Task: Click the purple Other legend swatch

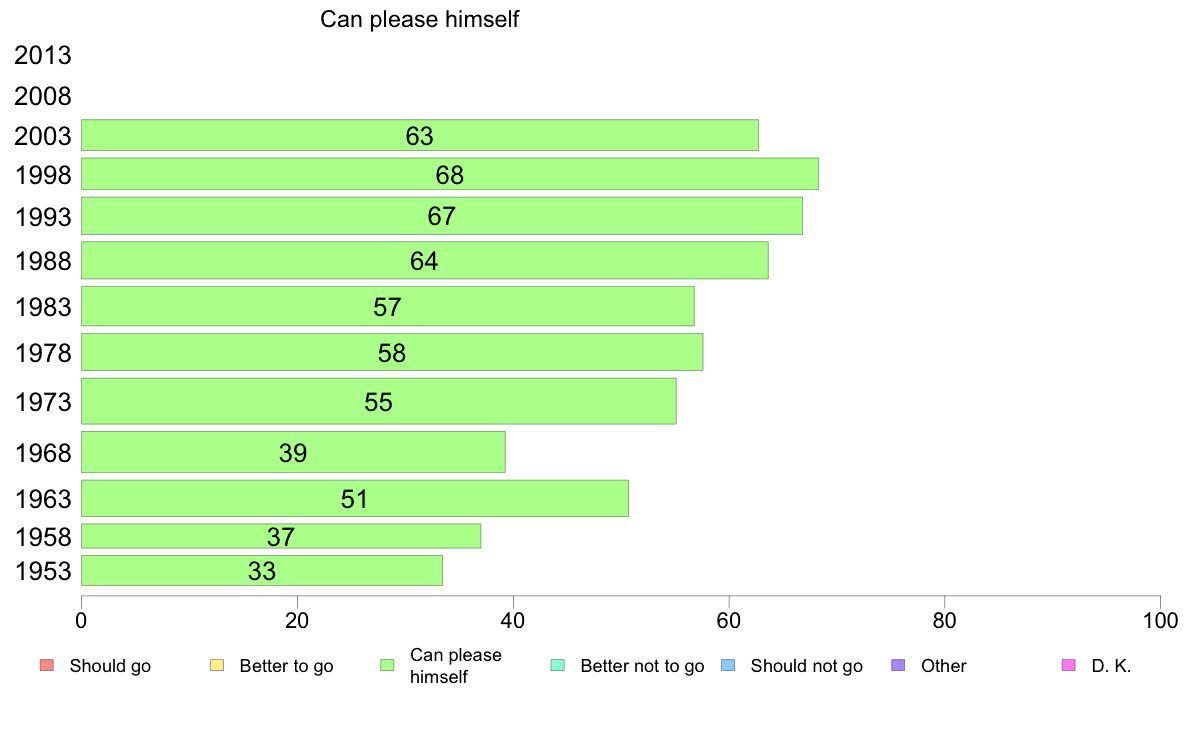Action: [898, 666]
